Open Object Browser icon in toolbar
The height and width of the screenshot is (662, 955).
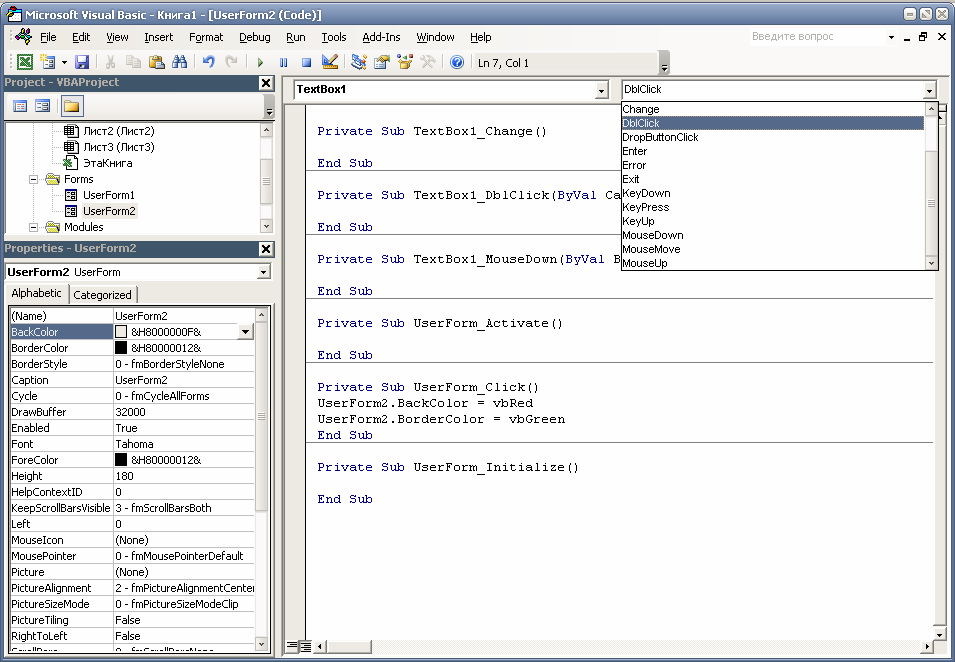(x=404, y=62)
